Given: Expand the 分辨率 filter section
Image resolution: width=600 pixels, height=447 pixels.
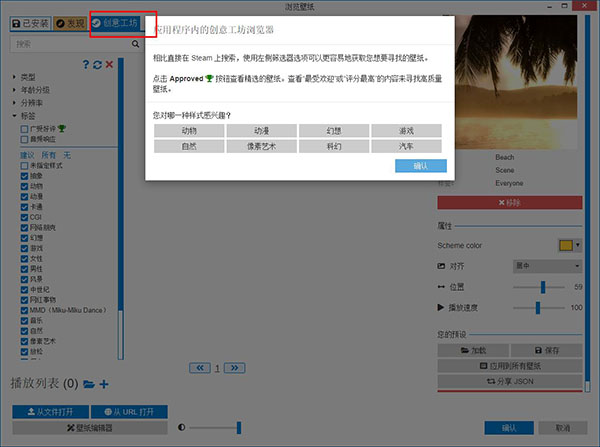Looking at the screenshot, I should coord(14,102).
